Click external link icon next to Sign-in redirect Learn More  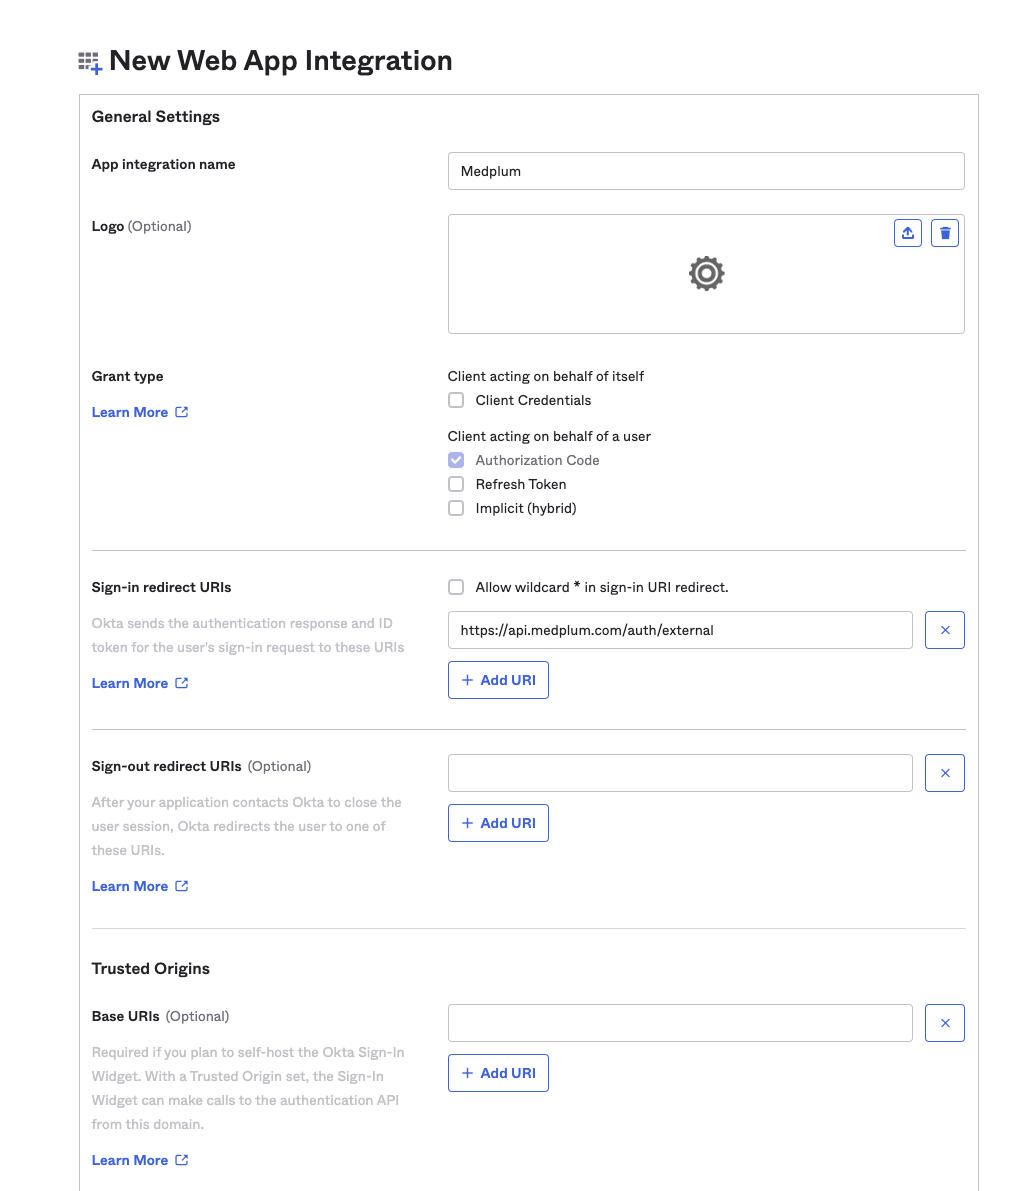pyautogui.click(x=182, y=682)
